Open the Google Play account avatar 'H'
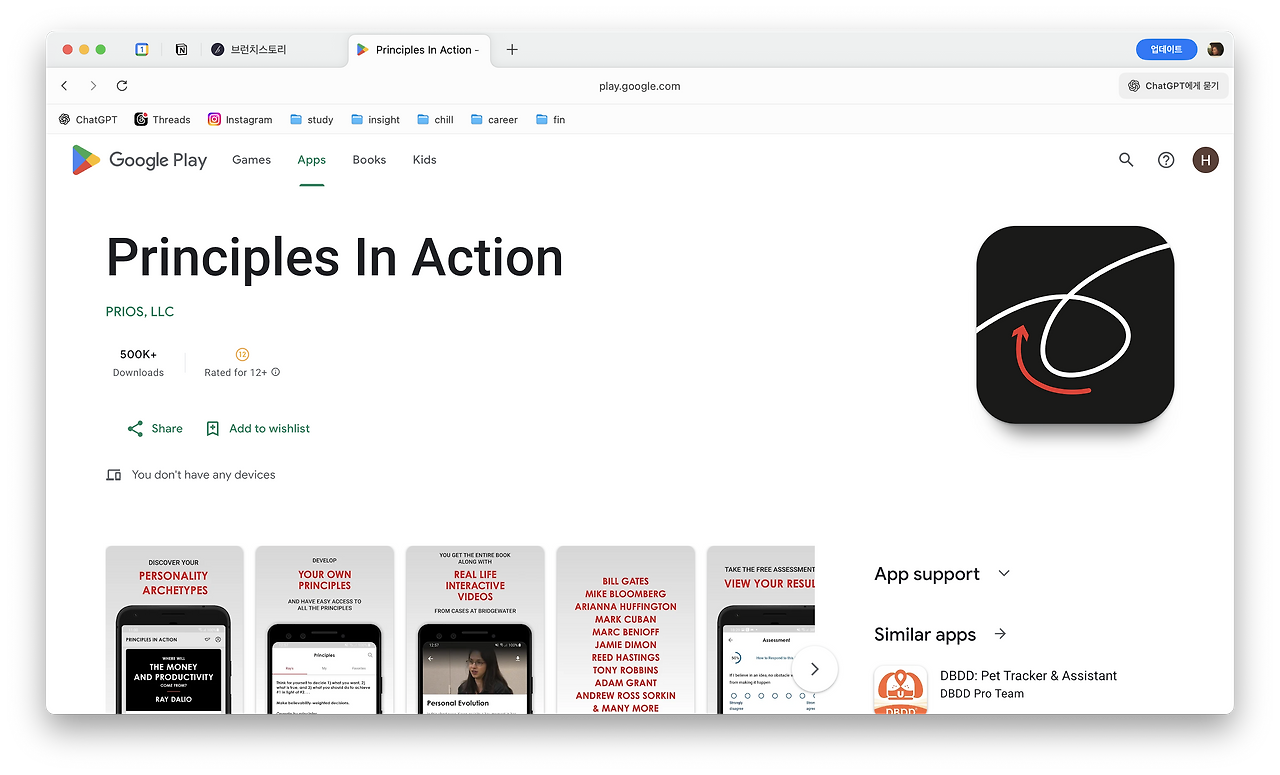 tap(1206, 160)
